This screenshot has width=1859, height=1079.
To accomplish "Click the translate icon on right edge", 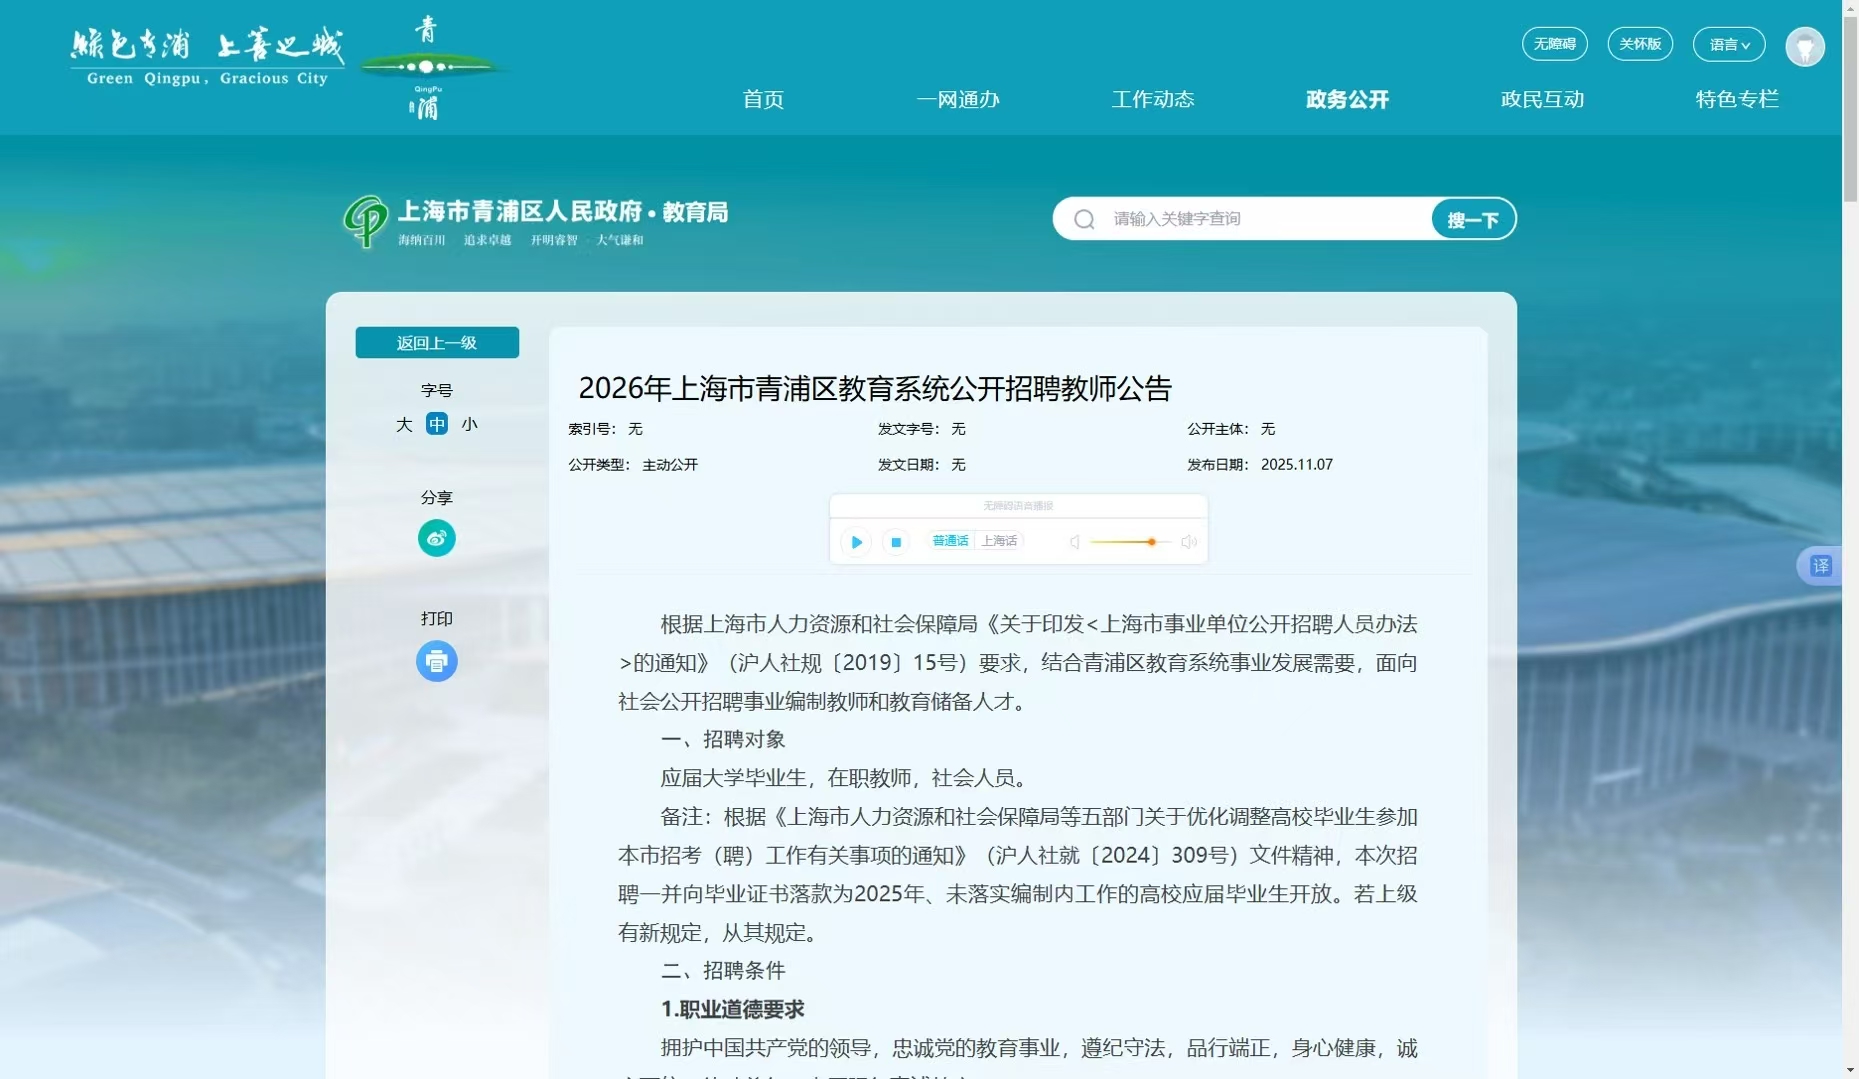I will pyautogui.click(x=1822, y=566).
